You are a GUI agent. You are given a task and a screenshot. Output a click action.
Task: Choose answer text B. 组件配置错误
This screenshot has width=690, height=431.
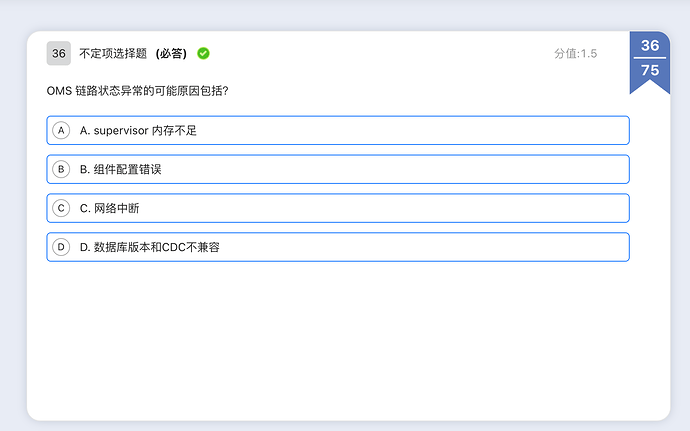click(121, 169)
